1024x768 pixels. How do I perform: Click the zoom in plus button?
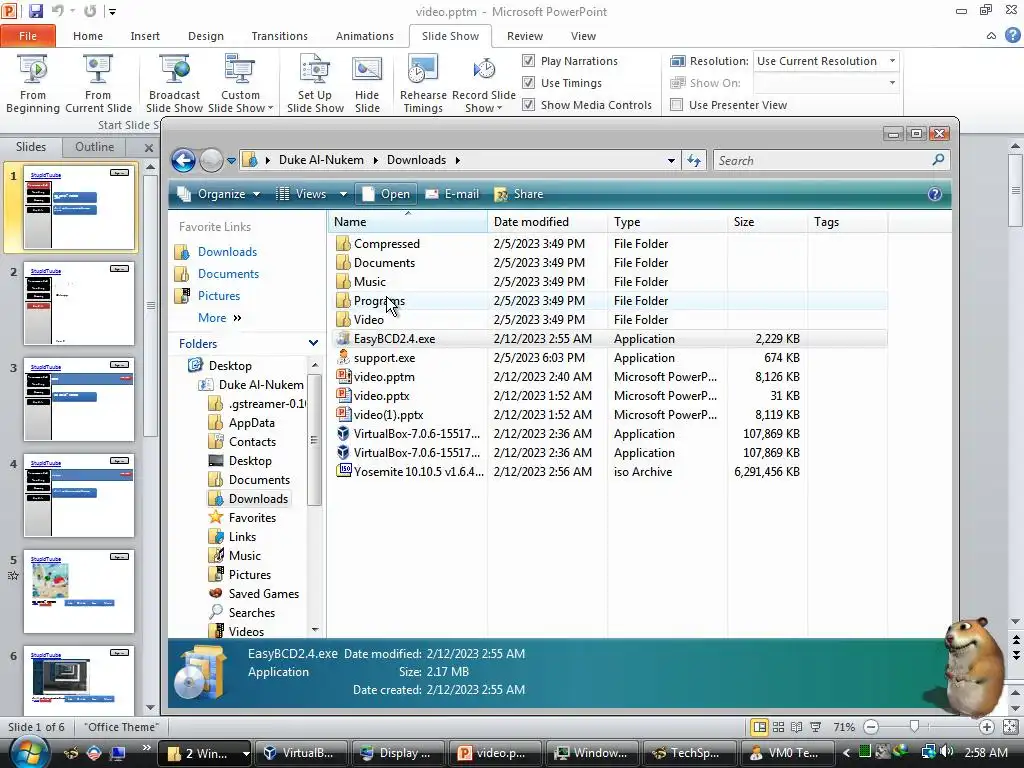click(x=986, y=727)
